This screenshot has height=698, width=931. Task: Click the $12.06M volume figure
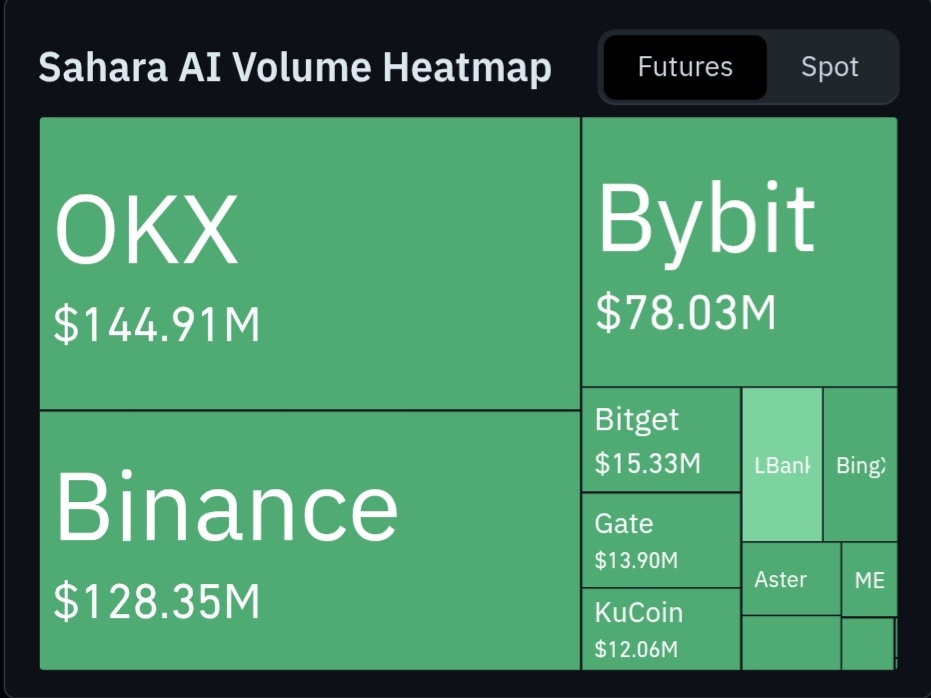coord(636,648)
